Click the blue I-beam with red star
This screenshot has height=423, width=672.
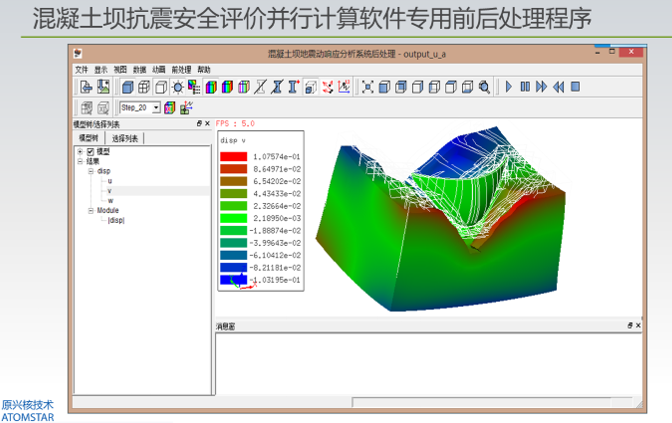tap(294, 87)
